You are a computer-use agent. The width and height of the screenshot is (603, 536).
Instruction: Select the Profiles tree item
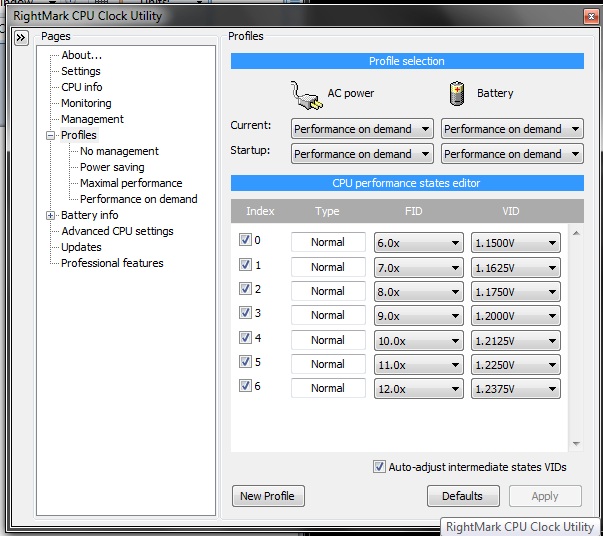[79, 135]
